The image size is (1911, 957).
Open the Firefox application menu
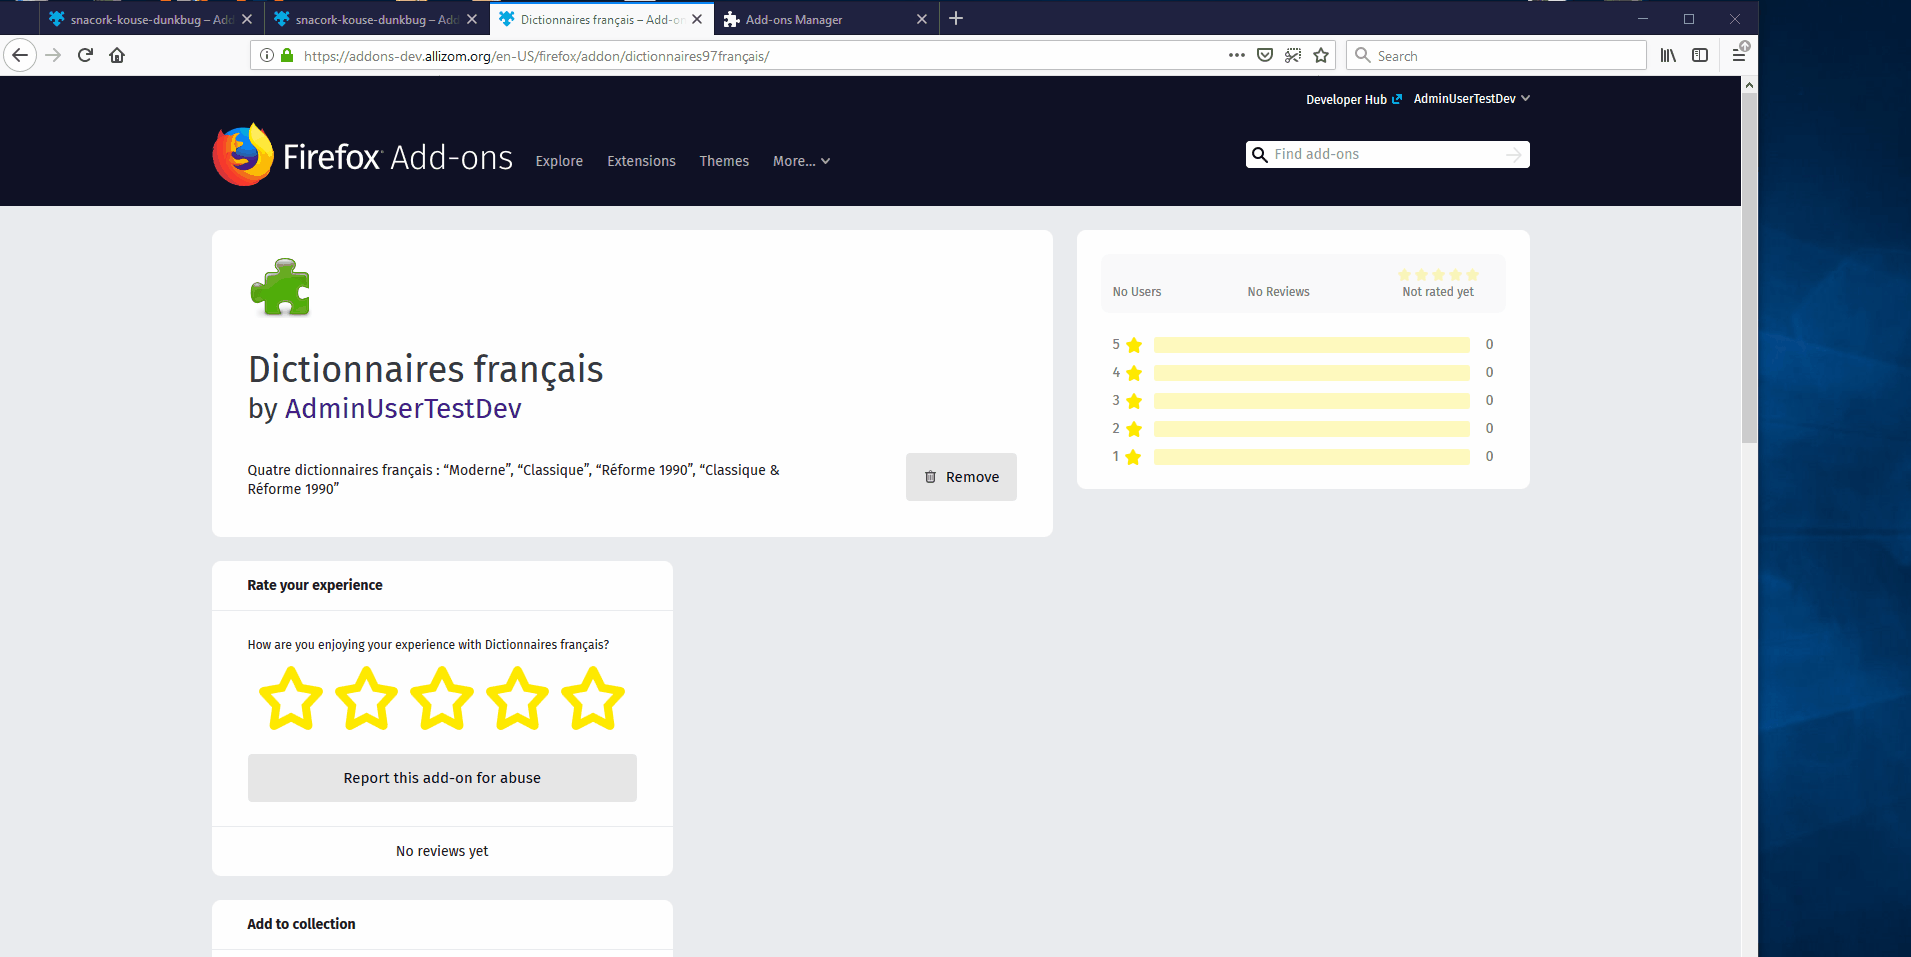click(x=1739, y=55)
